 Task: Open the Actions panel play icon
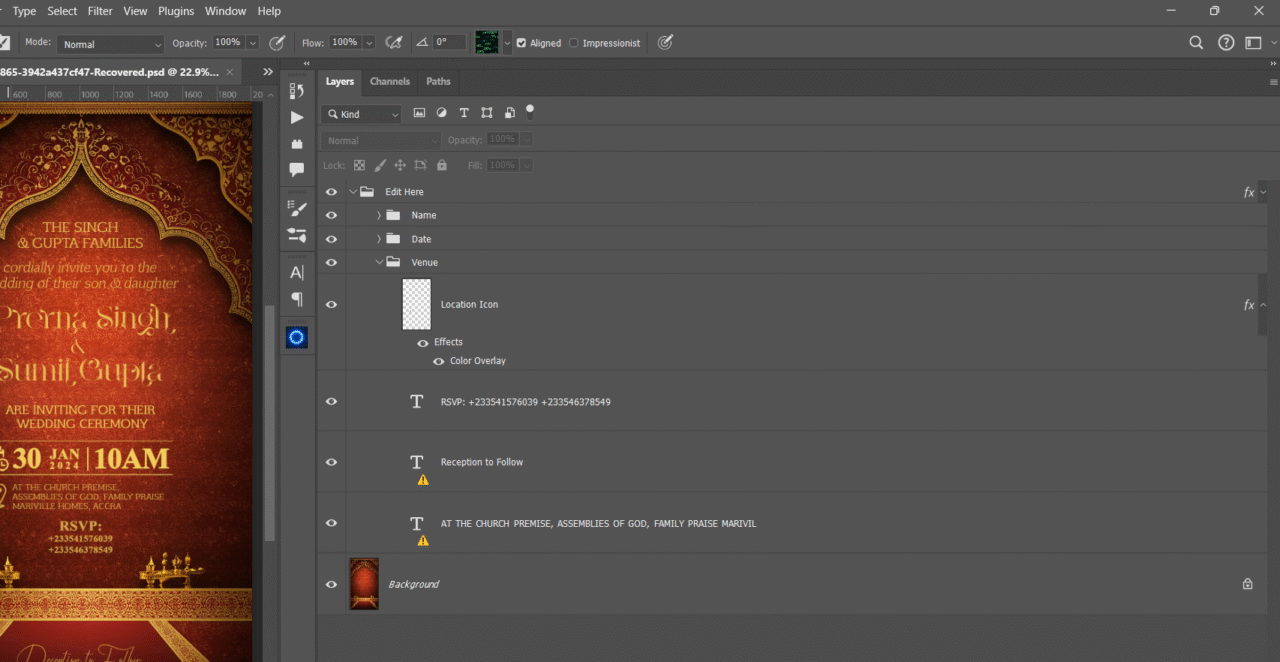(x=297, y=118)
